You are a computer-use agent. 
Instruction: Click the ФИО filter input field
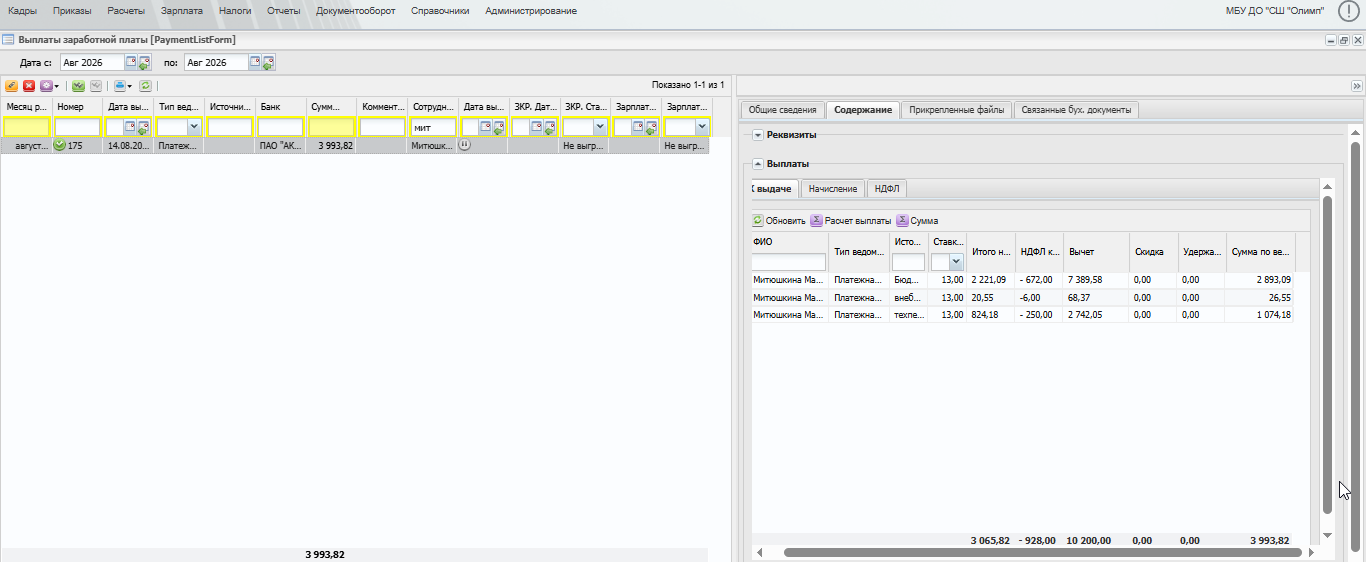click(789, 262)
